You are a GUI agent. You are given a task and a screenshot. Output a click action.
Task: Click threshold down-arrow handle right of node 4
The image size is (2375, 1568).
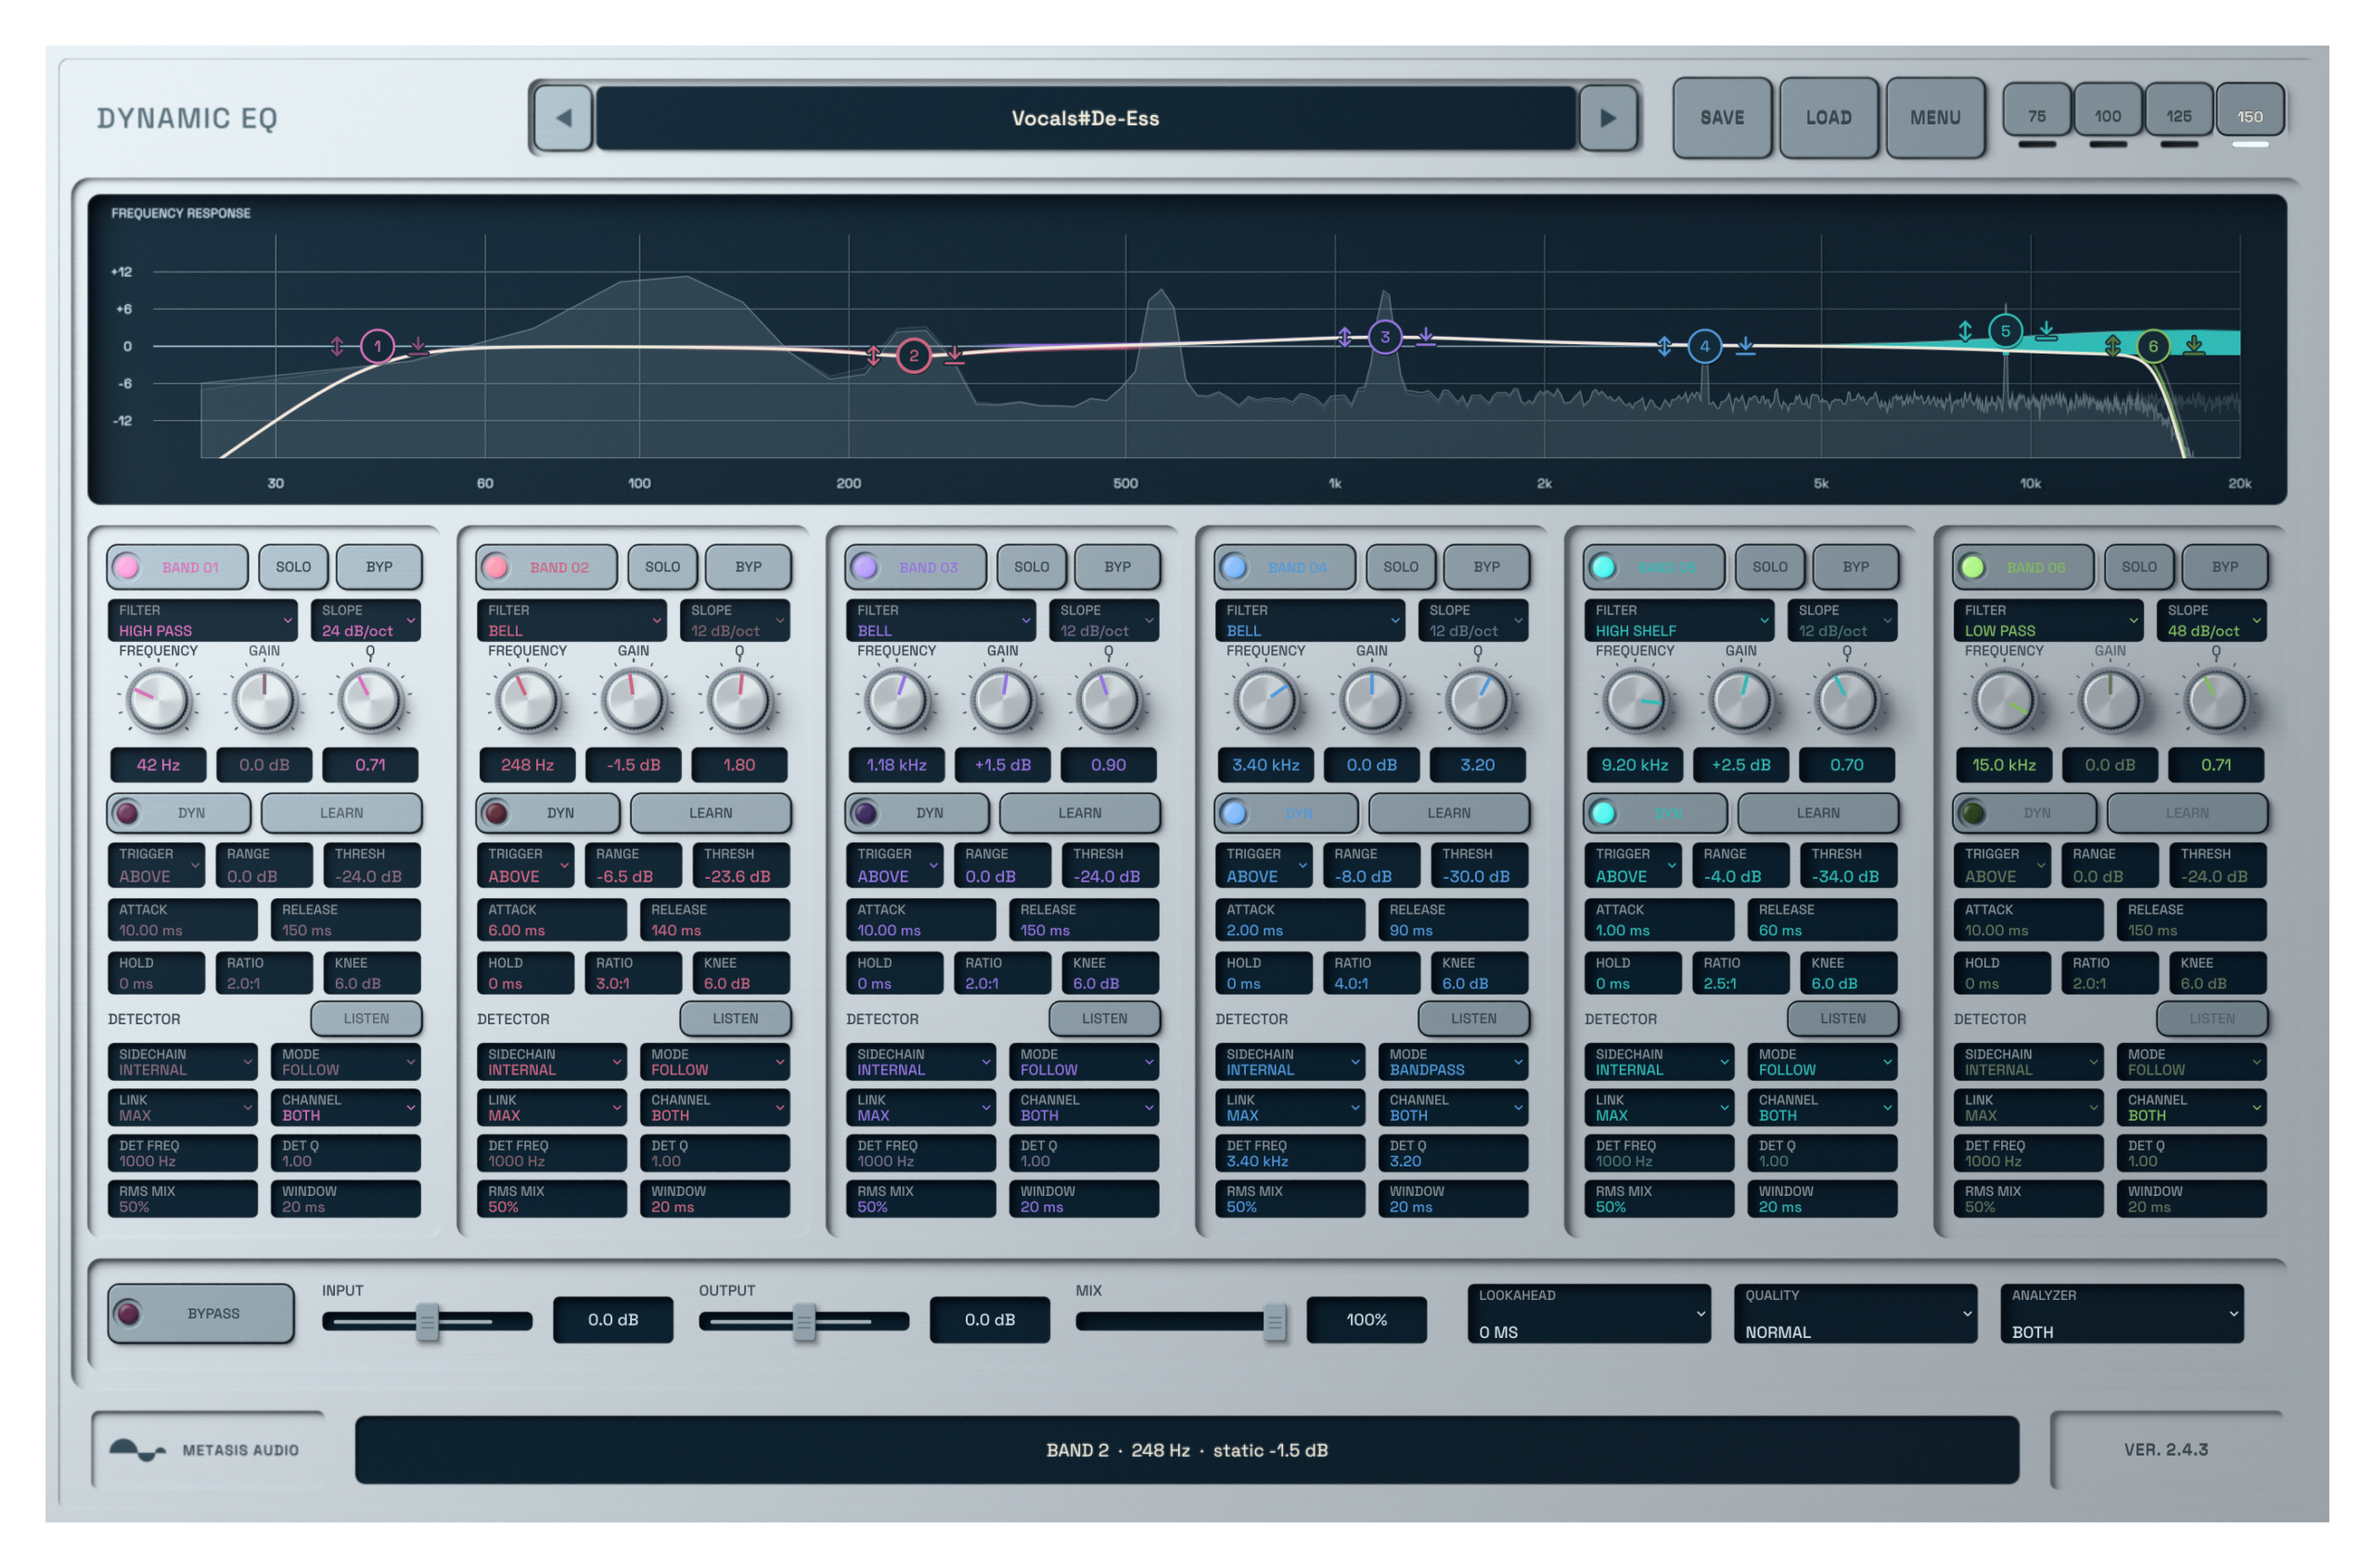click(1744, 346)
